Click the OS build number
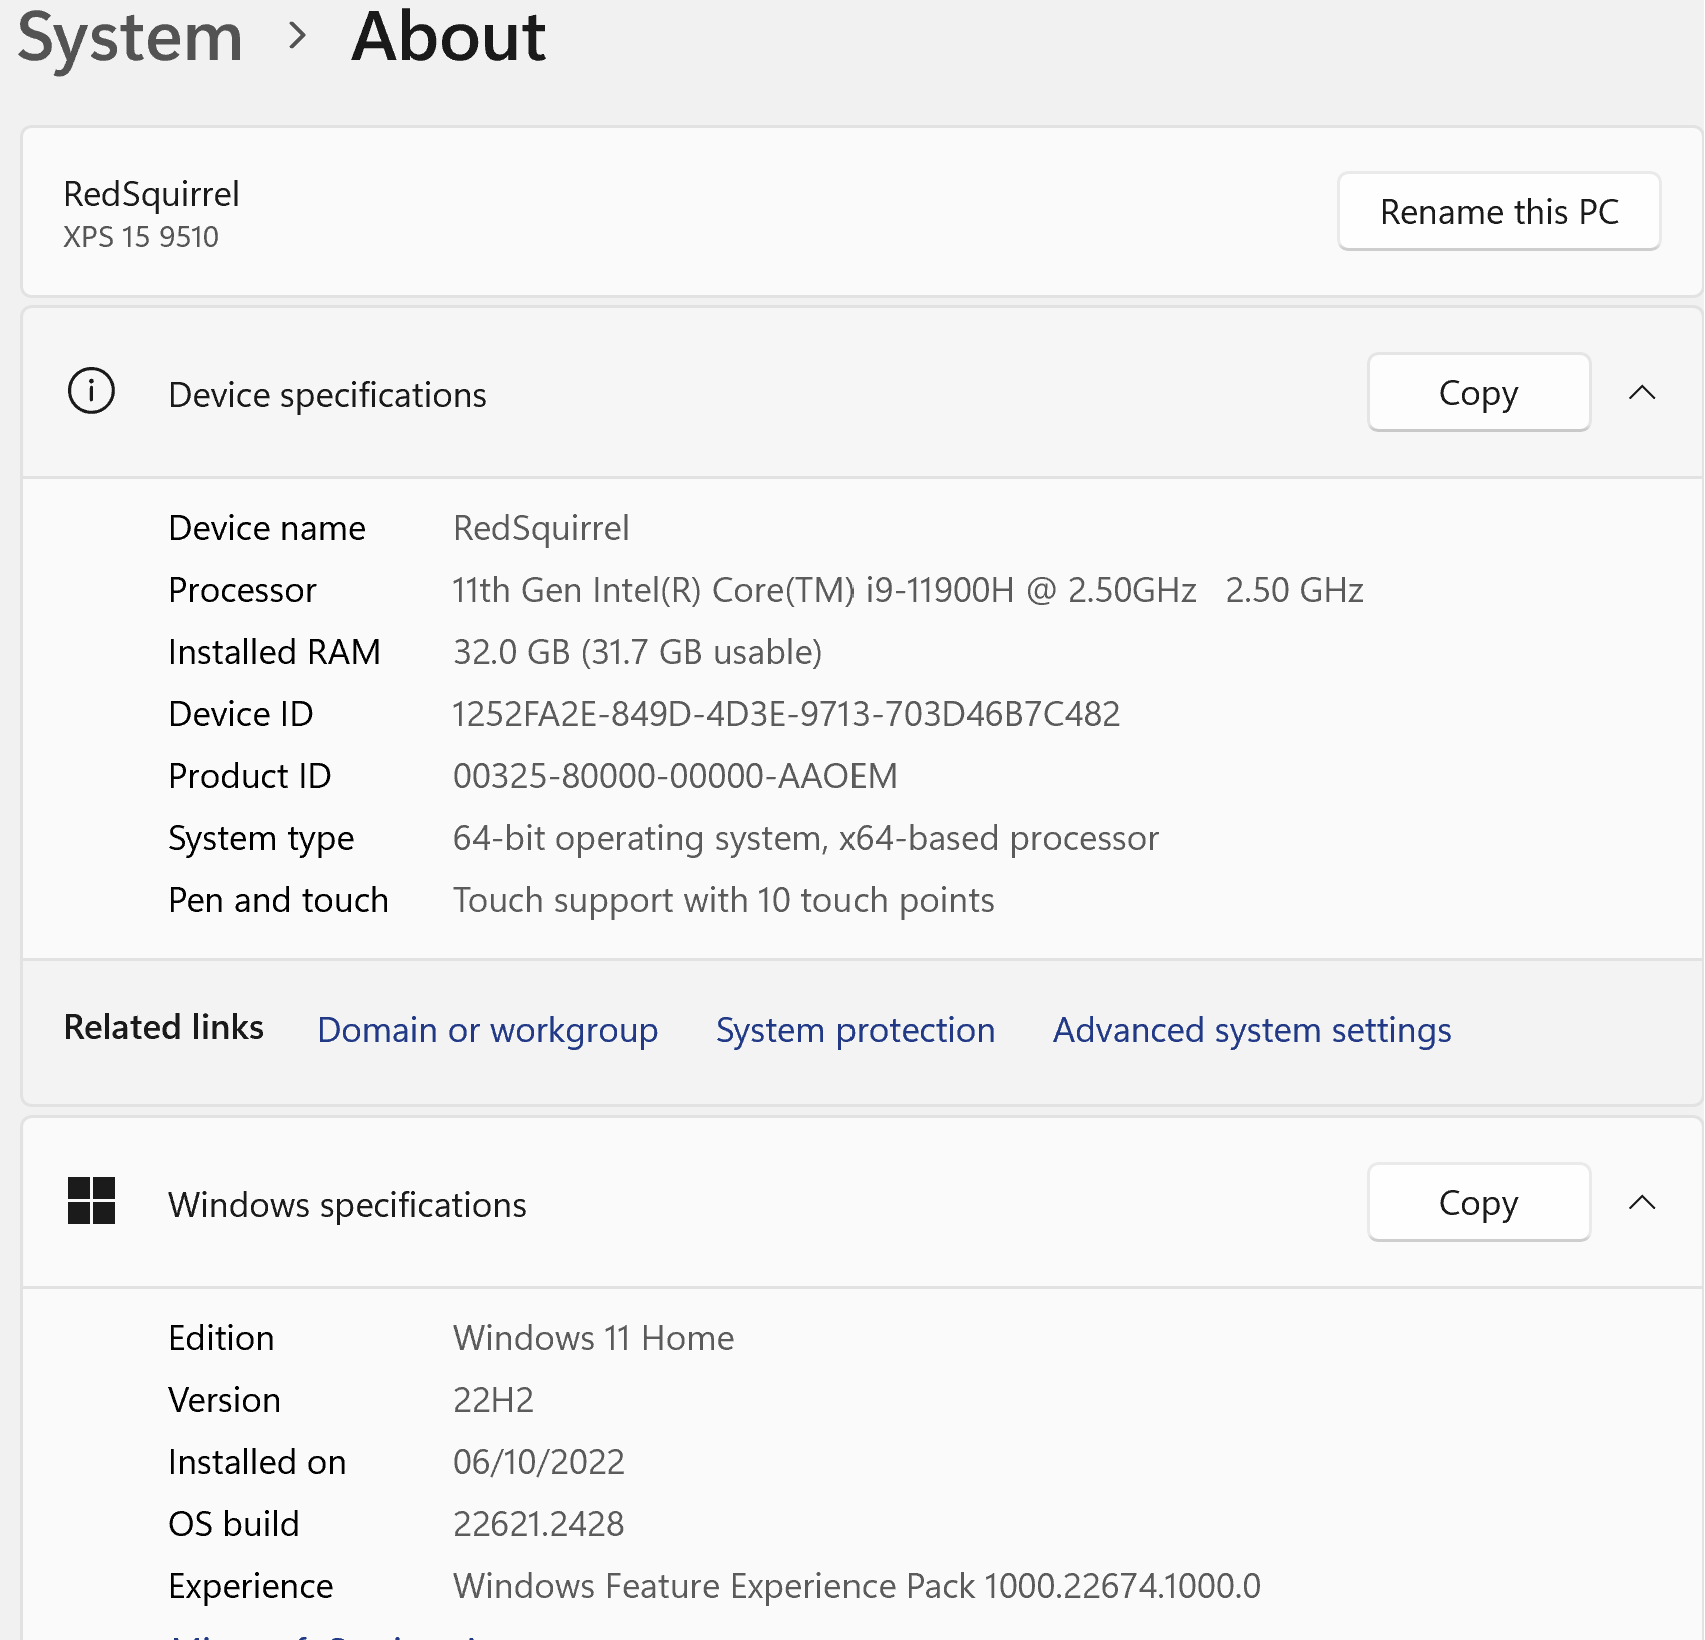 [538, 1524]
